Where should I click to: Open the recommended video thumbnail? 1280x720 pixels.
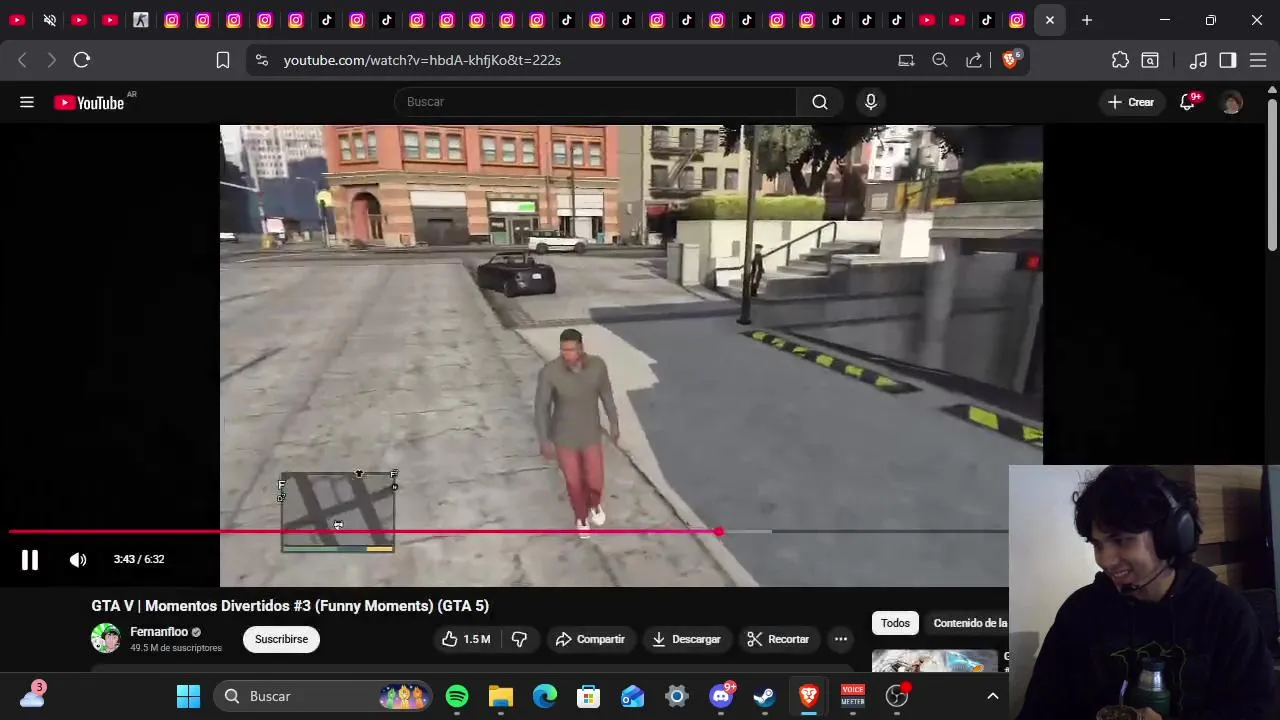click(x=935, y=661)
